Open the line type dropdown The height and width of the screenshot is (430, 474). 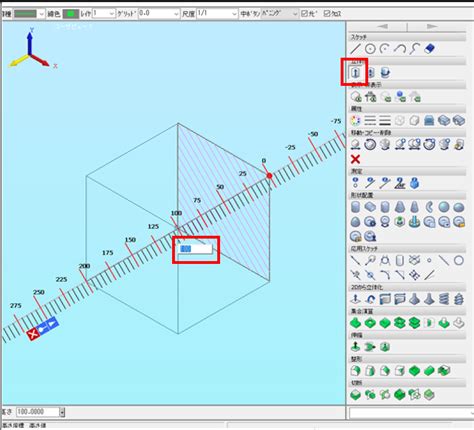click(x=41, y=14)
